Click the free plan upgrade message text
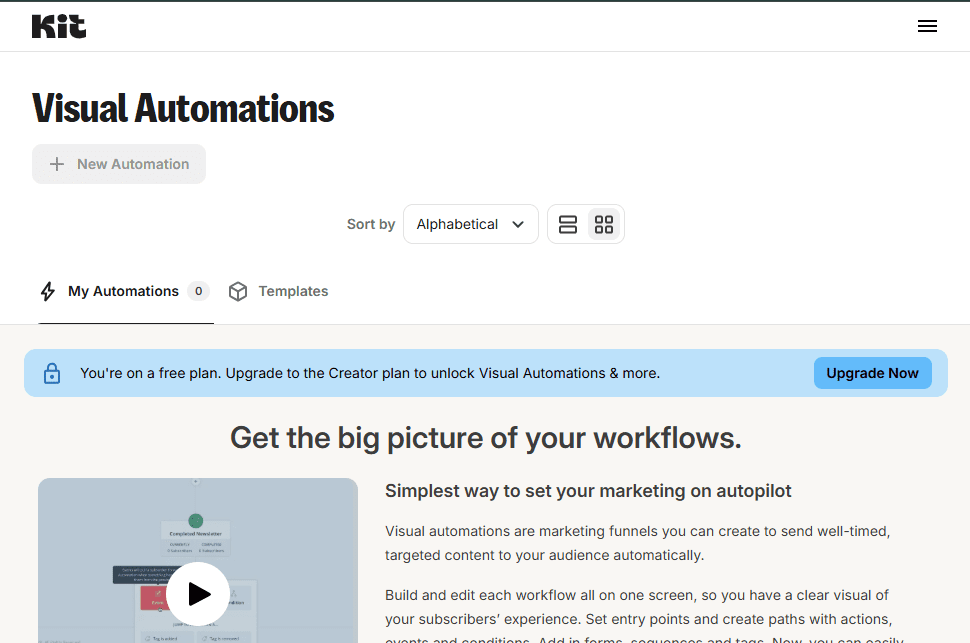970x643 pixels. click(370, 373)
